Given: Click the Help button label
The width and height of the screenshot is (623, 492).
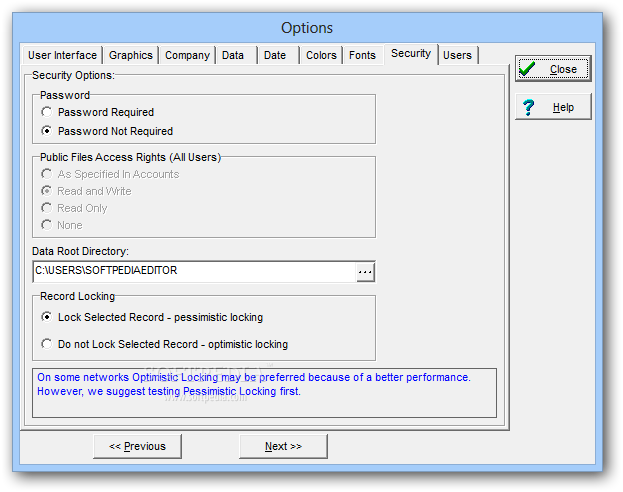Looking at the screenshot, I should coord(563,107).
